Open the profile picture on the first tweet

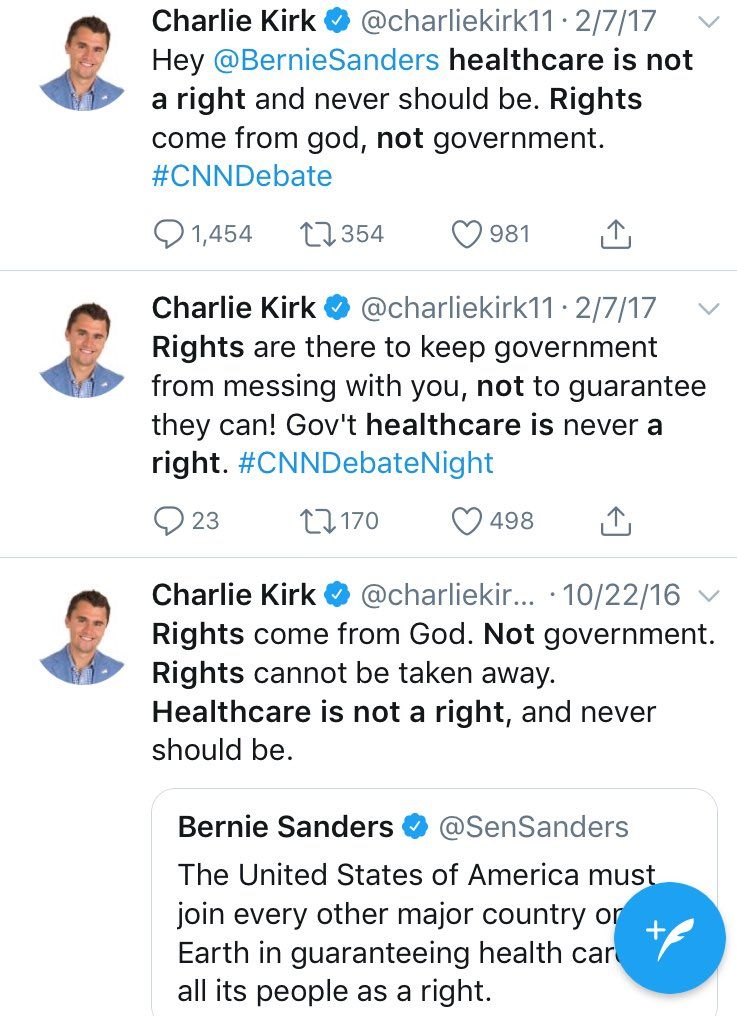pos(82,61)
